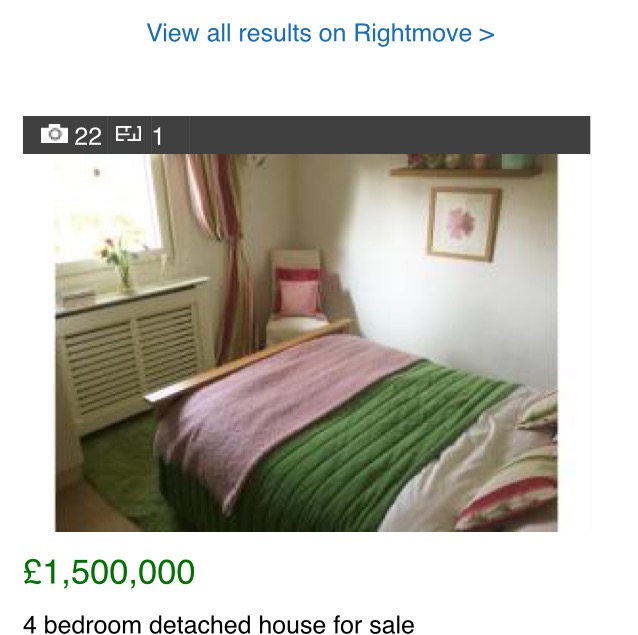Click the £1,500,000 price
Viewport: 638px width, 635px height.
point(109,572)
